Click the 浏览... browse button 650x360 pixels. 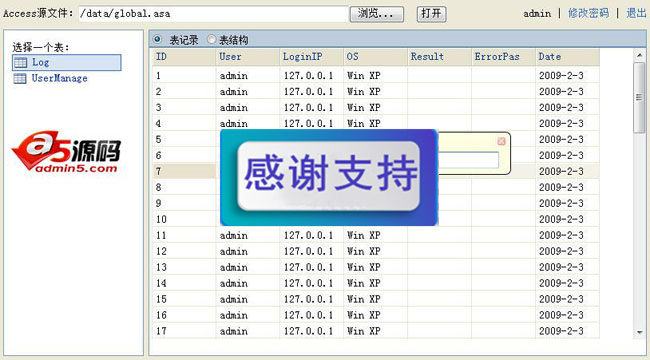tap(376, 14)
